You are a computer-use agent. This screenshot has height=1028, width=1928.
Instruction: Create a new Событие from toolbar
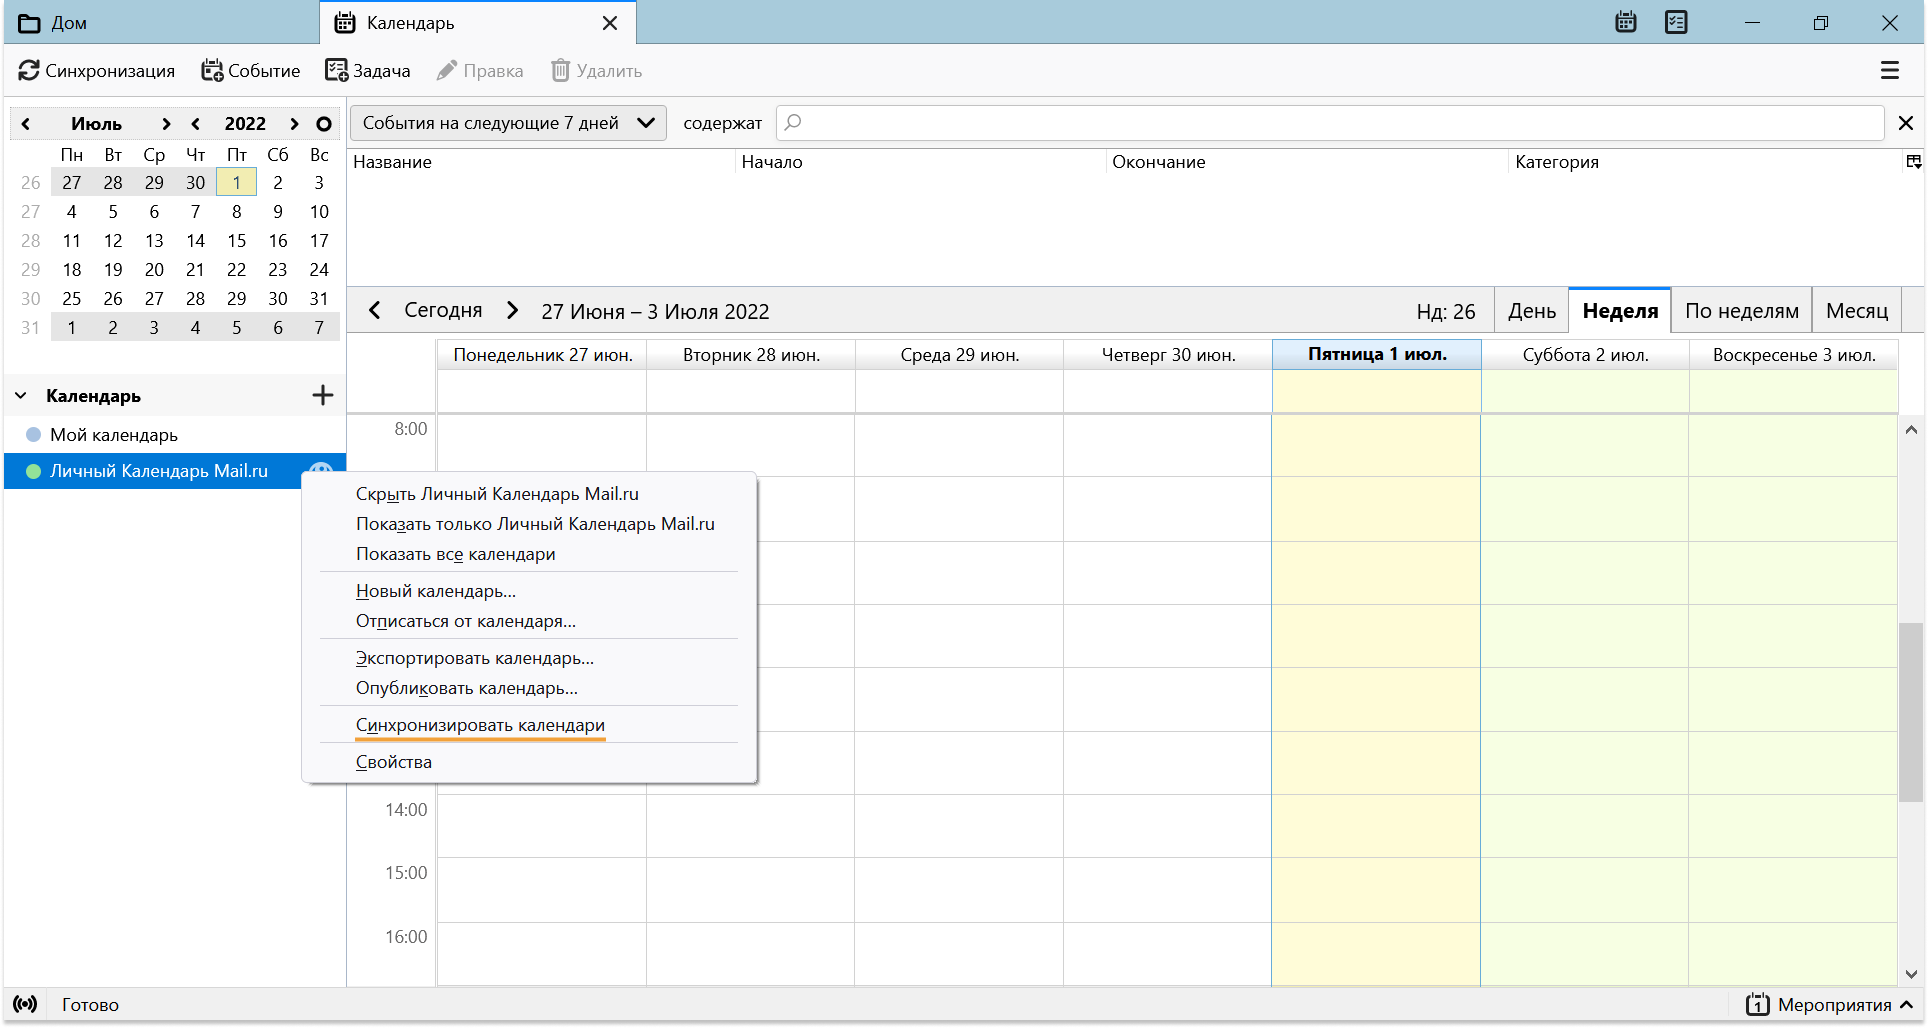pos(251,71)
